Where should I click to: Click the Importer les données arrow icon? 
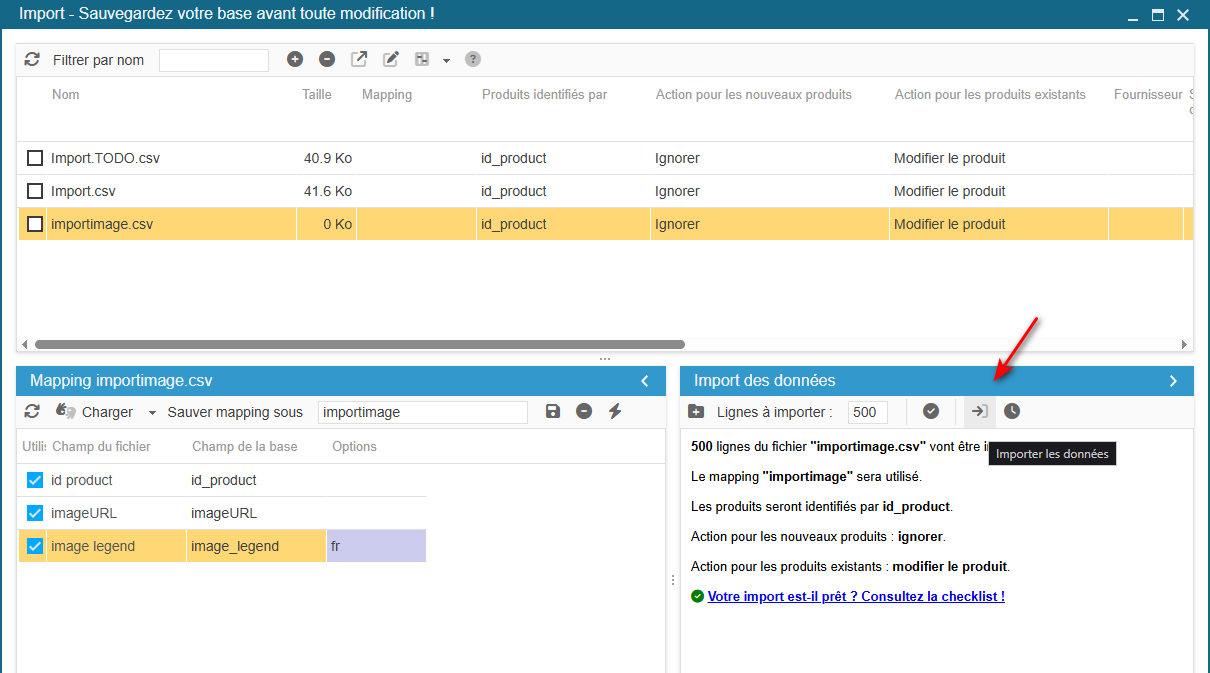click(x=980, y=411)
